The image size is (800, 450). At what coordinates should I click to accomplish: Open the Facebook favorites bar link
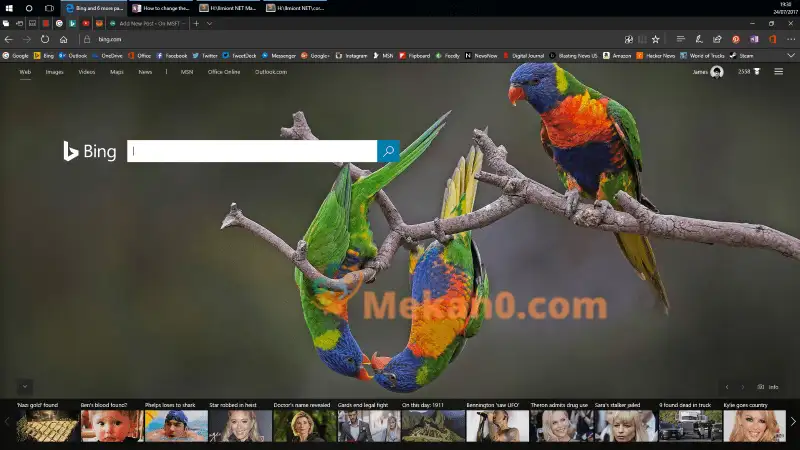click(x=171, y=56)
